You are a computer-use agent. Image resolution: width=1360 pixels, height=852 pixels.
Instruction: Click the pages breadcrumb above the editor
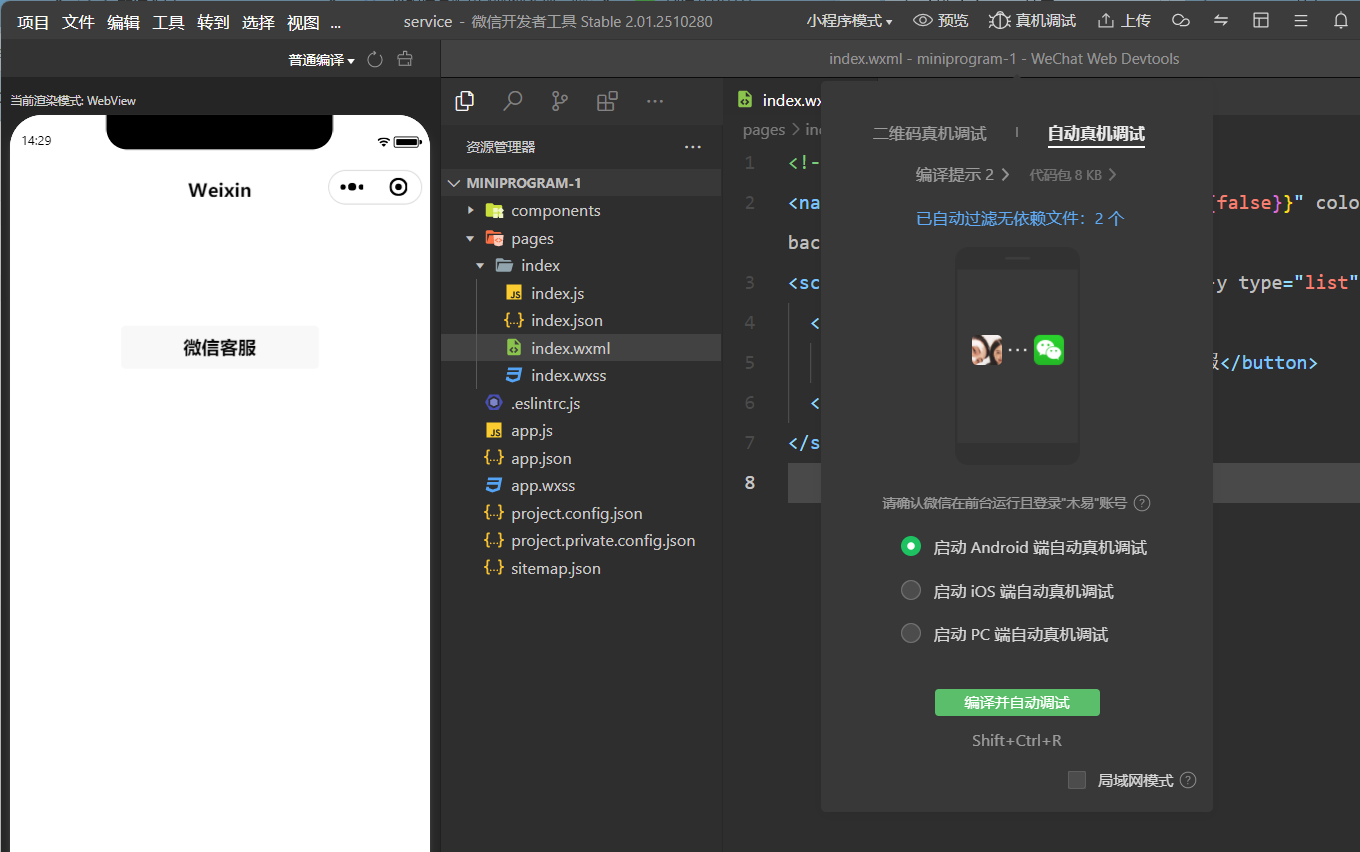pos(764,130)
